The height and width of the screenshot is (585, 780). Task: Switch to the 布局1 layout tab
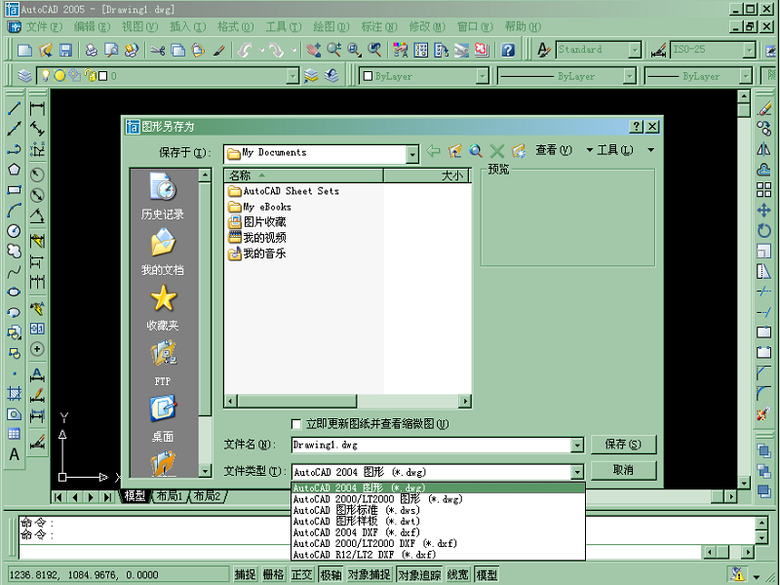point(168,496)
